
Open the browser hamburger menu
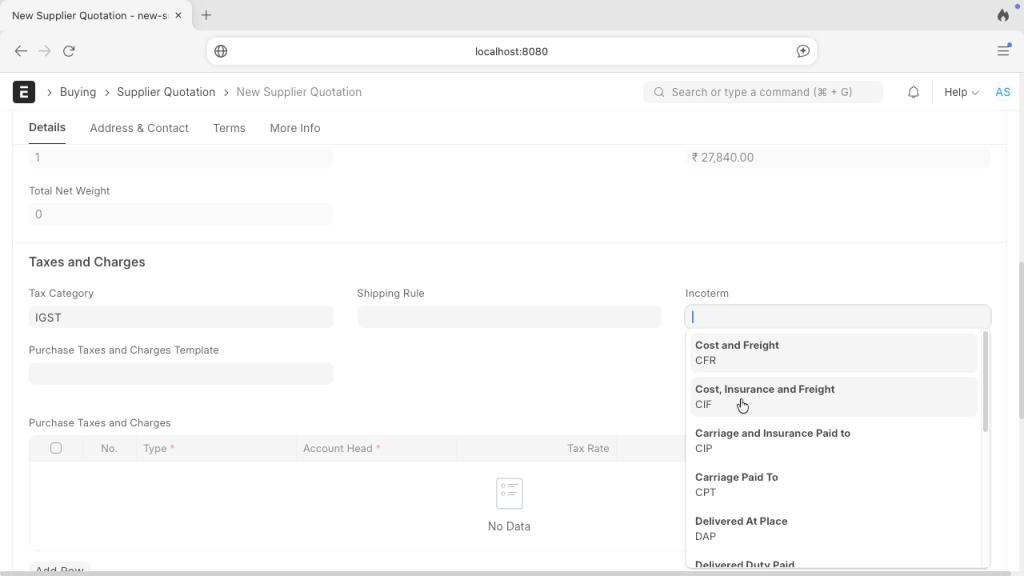(1003, 51)
